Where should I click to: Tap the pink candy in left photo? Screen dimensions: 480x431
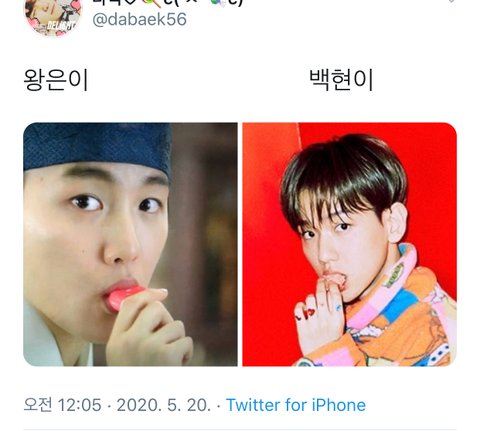122,297
